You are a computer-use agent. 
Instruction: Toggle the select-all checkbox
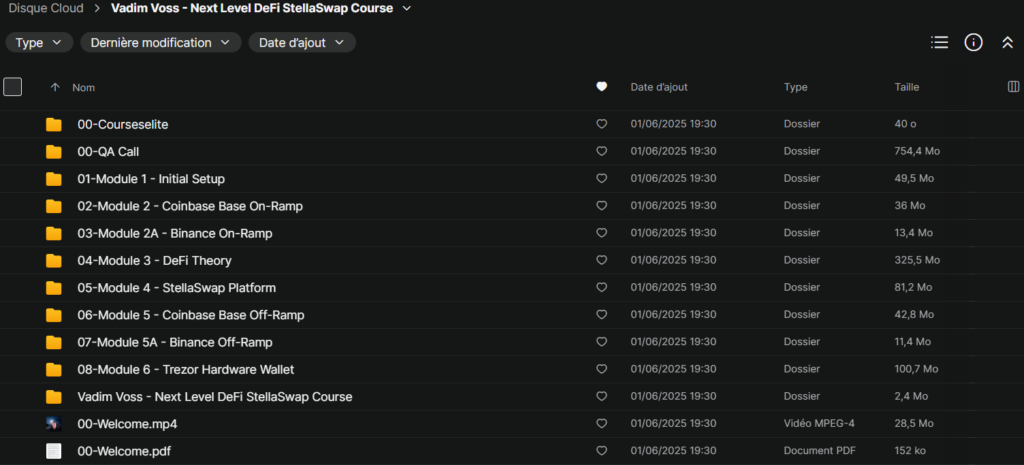[13, 87]
